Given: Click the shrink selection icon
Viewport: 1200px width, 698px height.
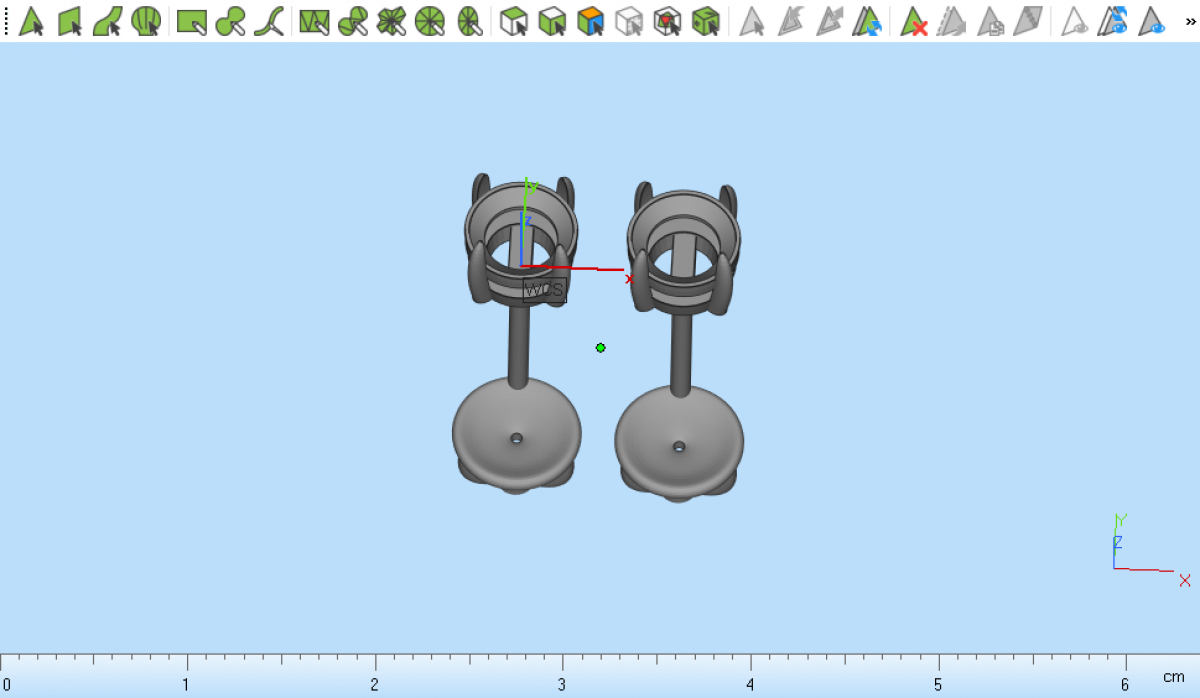Looking at the screenshot, I should coord(790,21).
